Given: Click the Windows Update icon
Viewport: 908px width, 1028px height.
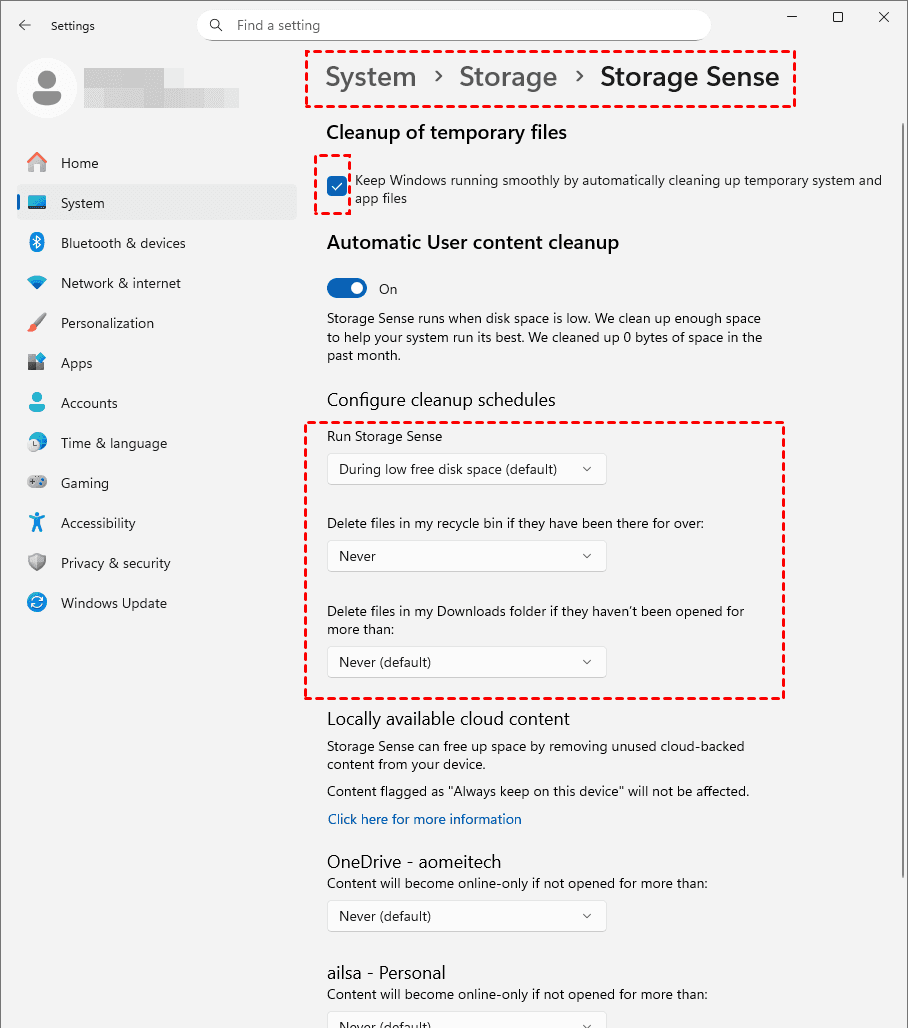Looking at the screenshot, I should coord(37,603).
